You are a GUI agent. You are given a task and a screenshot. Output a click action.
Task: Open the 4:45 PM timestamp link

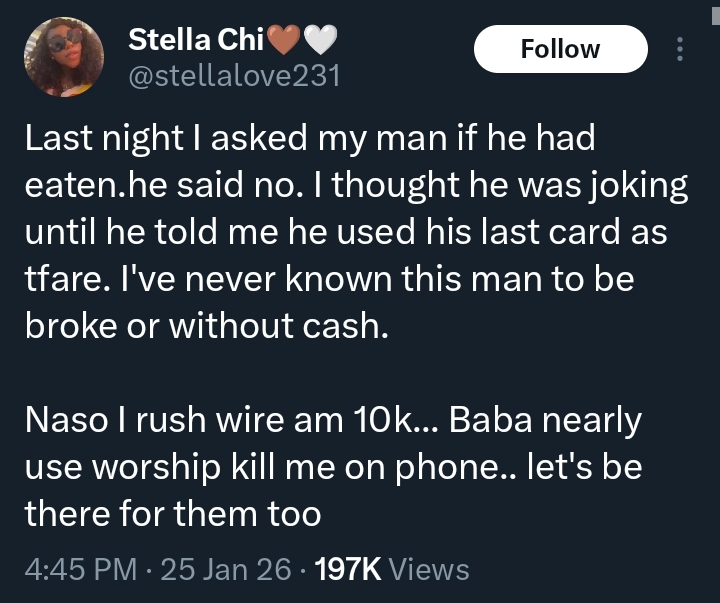click(81, 569)
